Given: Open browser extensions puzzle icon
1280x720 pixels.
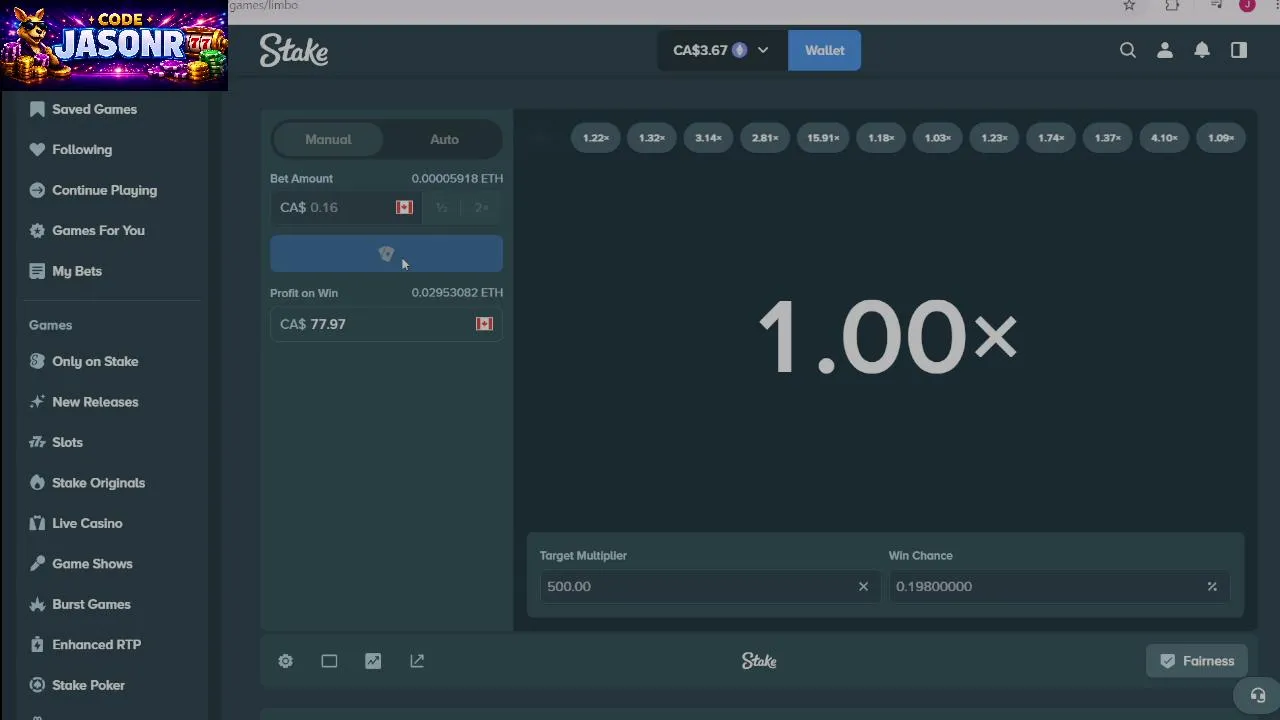Looking at the screenshot, I should pyautogui.click(x=1172, y=6).
